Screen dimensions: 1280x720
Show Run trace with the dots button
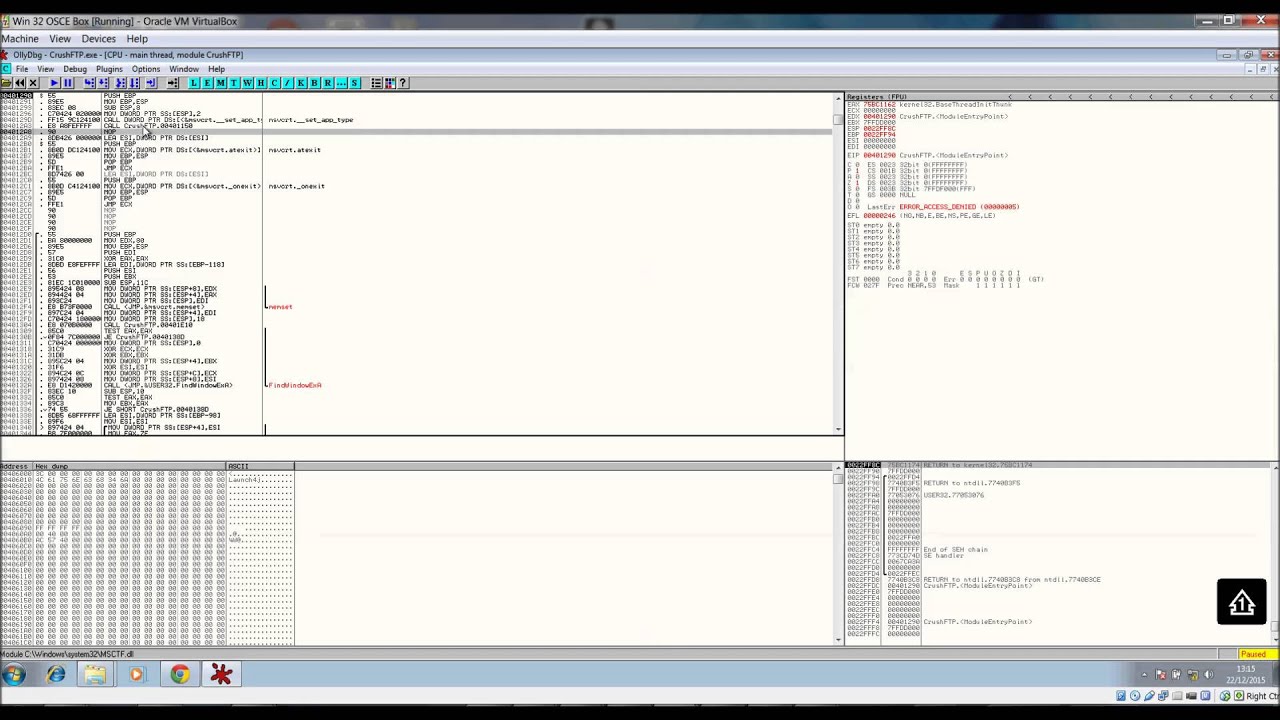341,83
